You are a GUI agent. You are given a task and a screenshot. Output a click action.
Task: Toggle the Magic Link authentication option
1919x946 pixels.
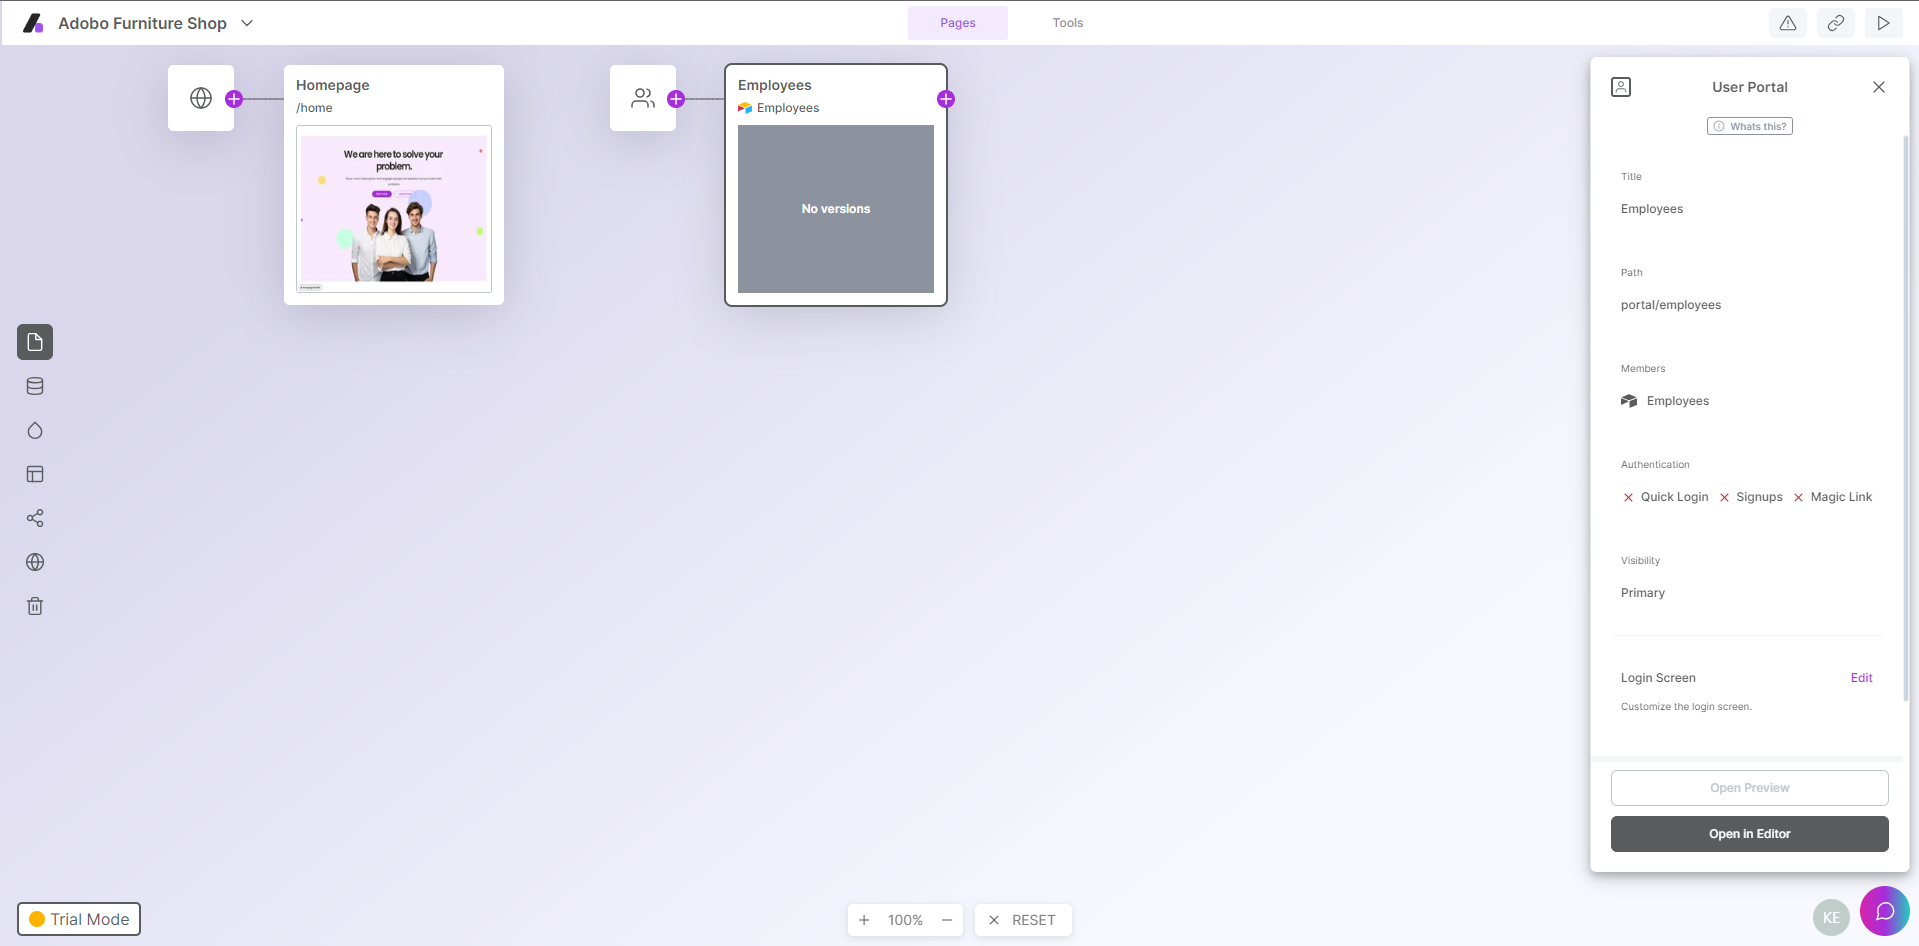click(x=1833, y=497)
